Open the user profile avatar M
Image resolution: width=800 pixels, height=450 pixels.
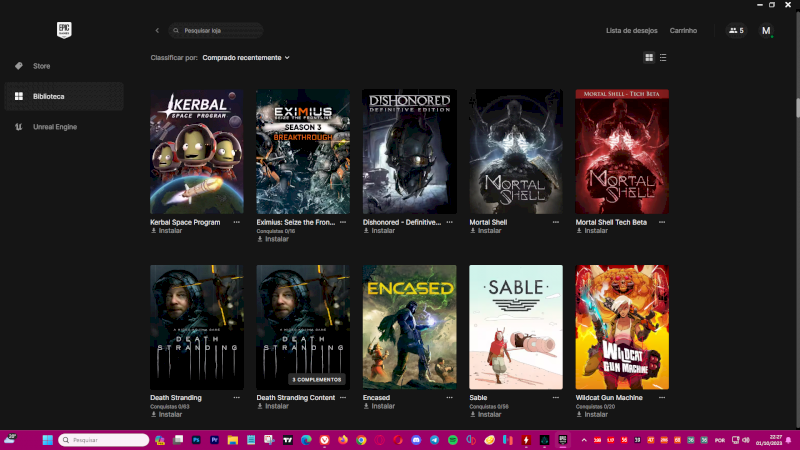click(x=766, y=31)
